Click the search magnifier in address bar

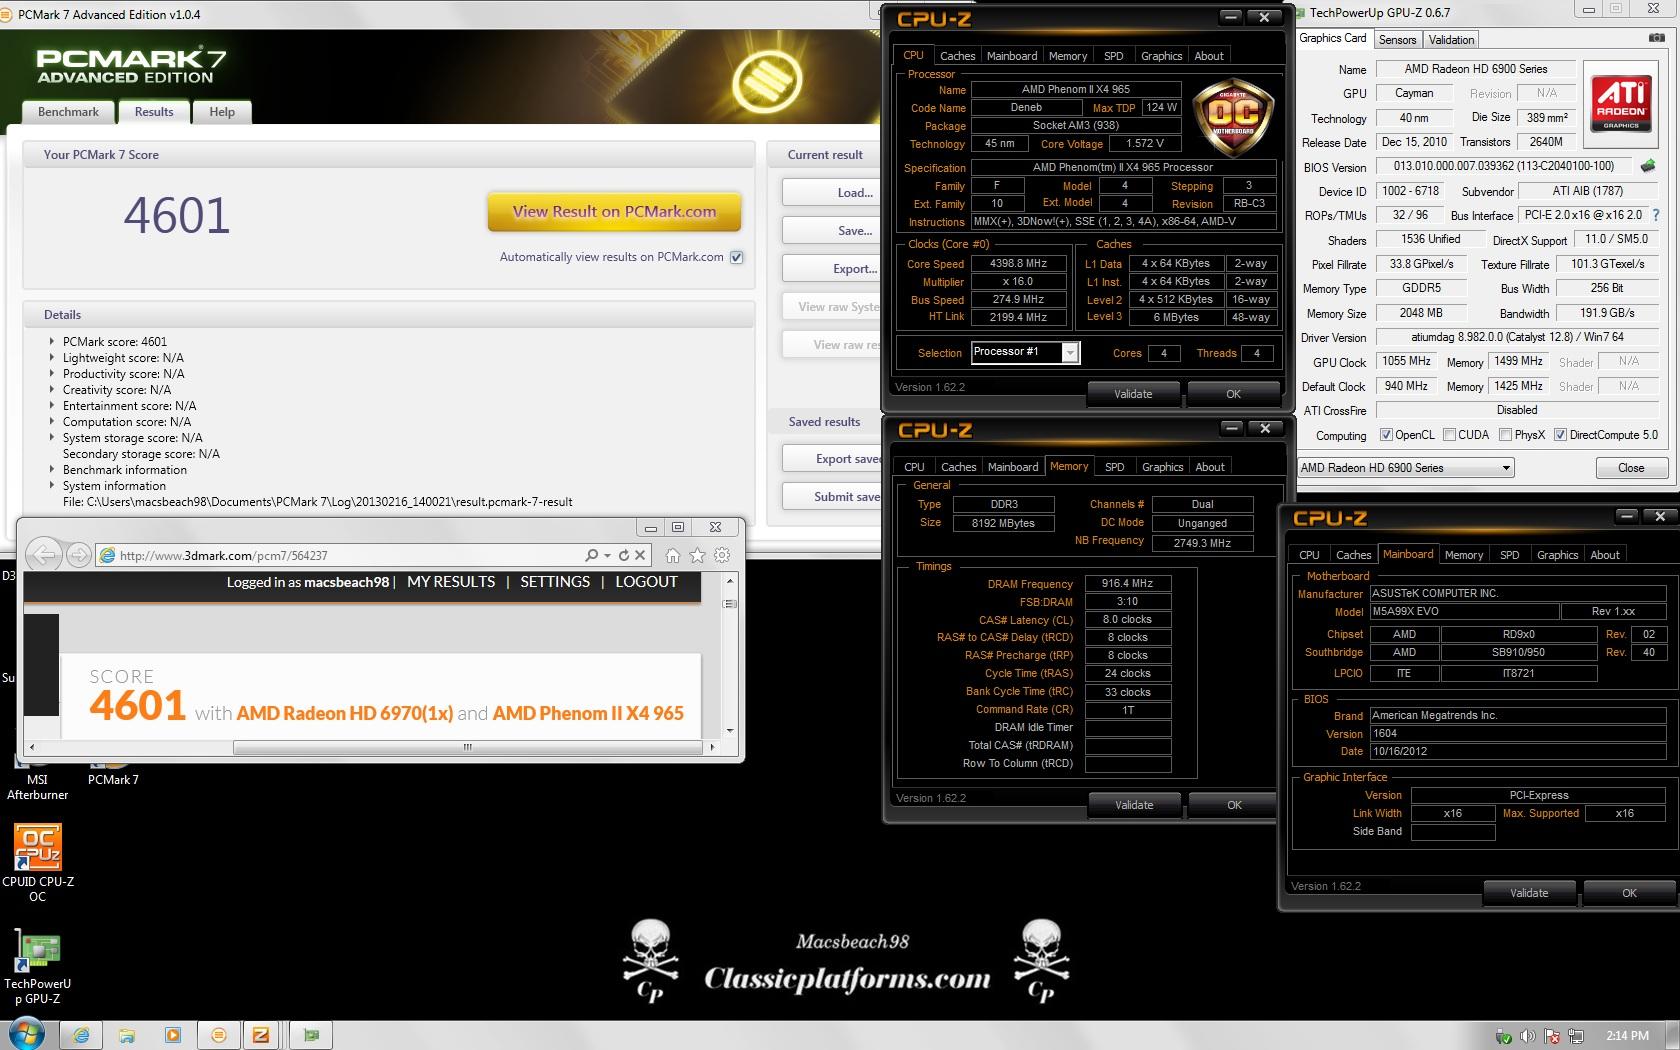coord(592,555)
